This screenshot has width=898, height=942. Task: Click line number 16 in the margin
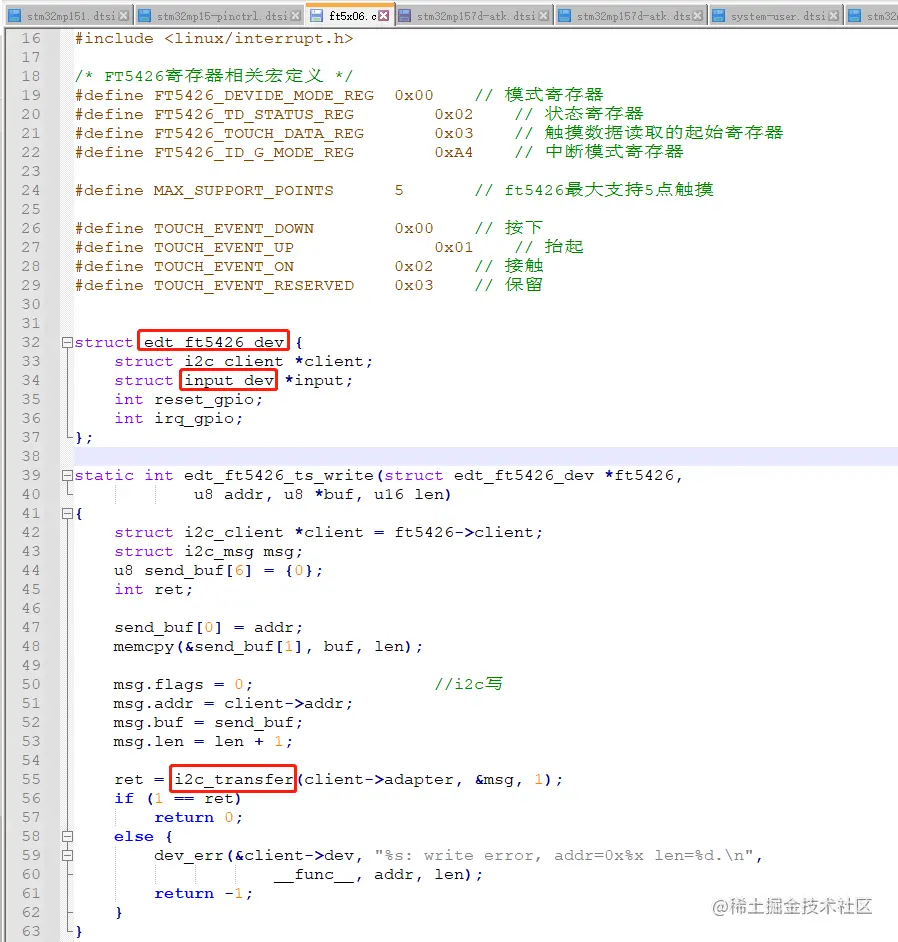click(31, 38)
